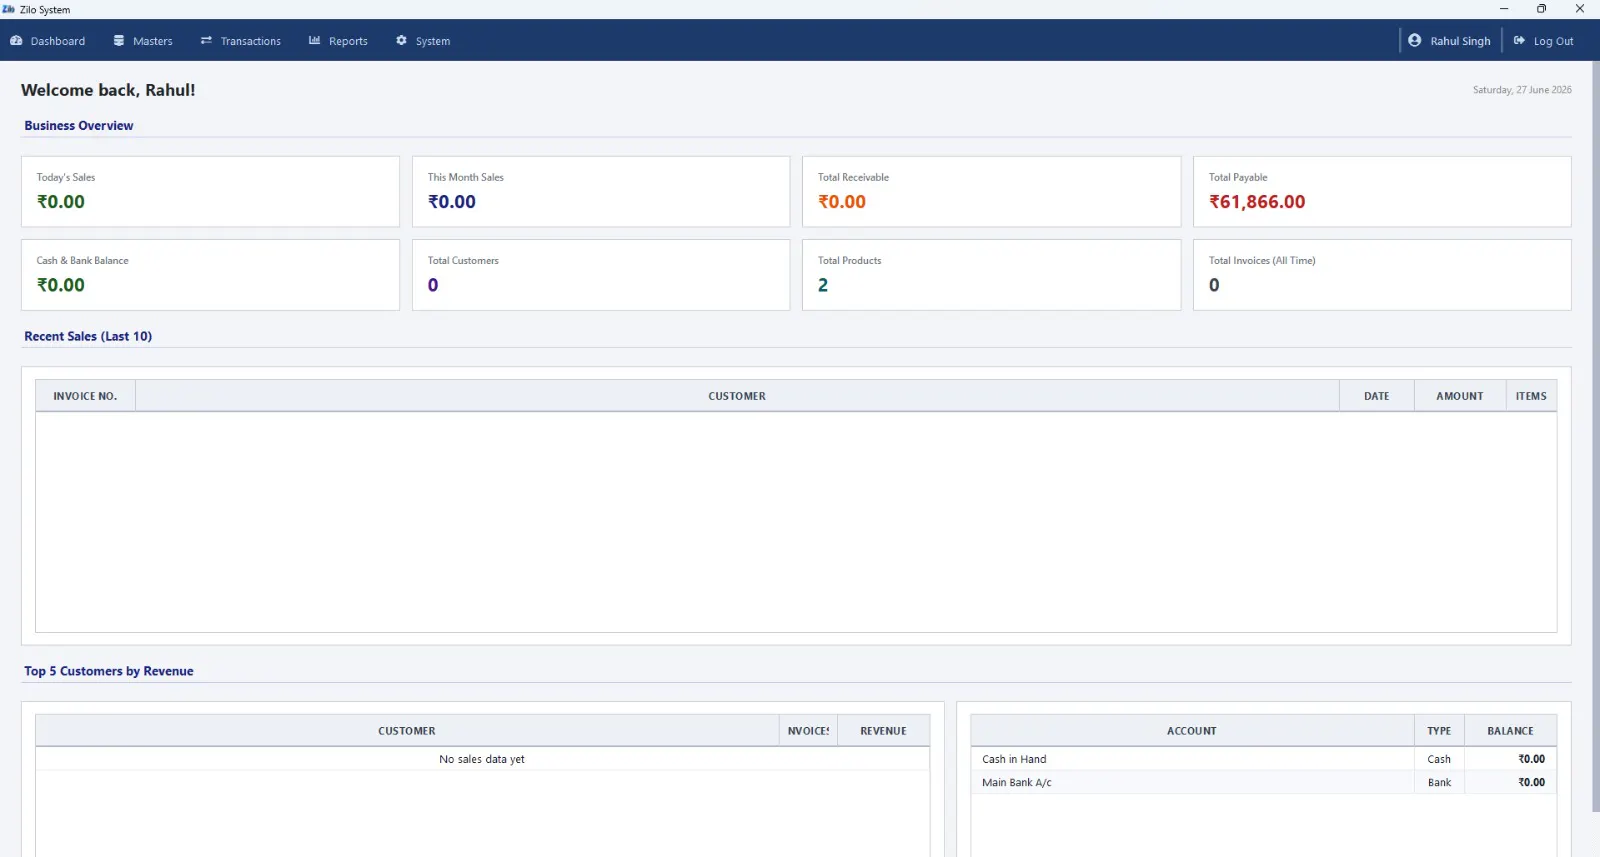Image resolution: width=1600 pixels, height=857 pixels.
Task: Click the Total Payable amount ₹61,866.00
Action: (x=1257, y=202)
